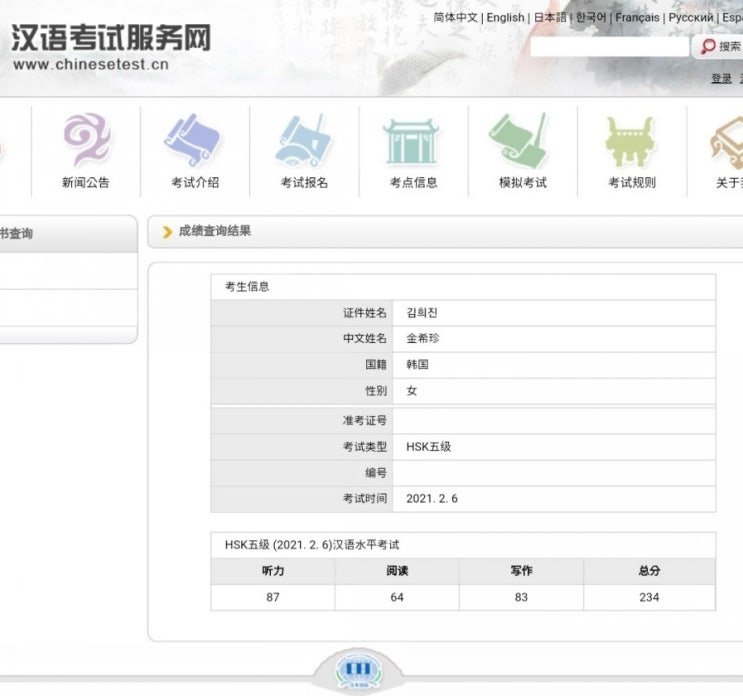Click the yellow arrow beside 成绩查询结果
The width and height of the screenshot is (743, 696).
pos(167,232)
